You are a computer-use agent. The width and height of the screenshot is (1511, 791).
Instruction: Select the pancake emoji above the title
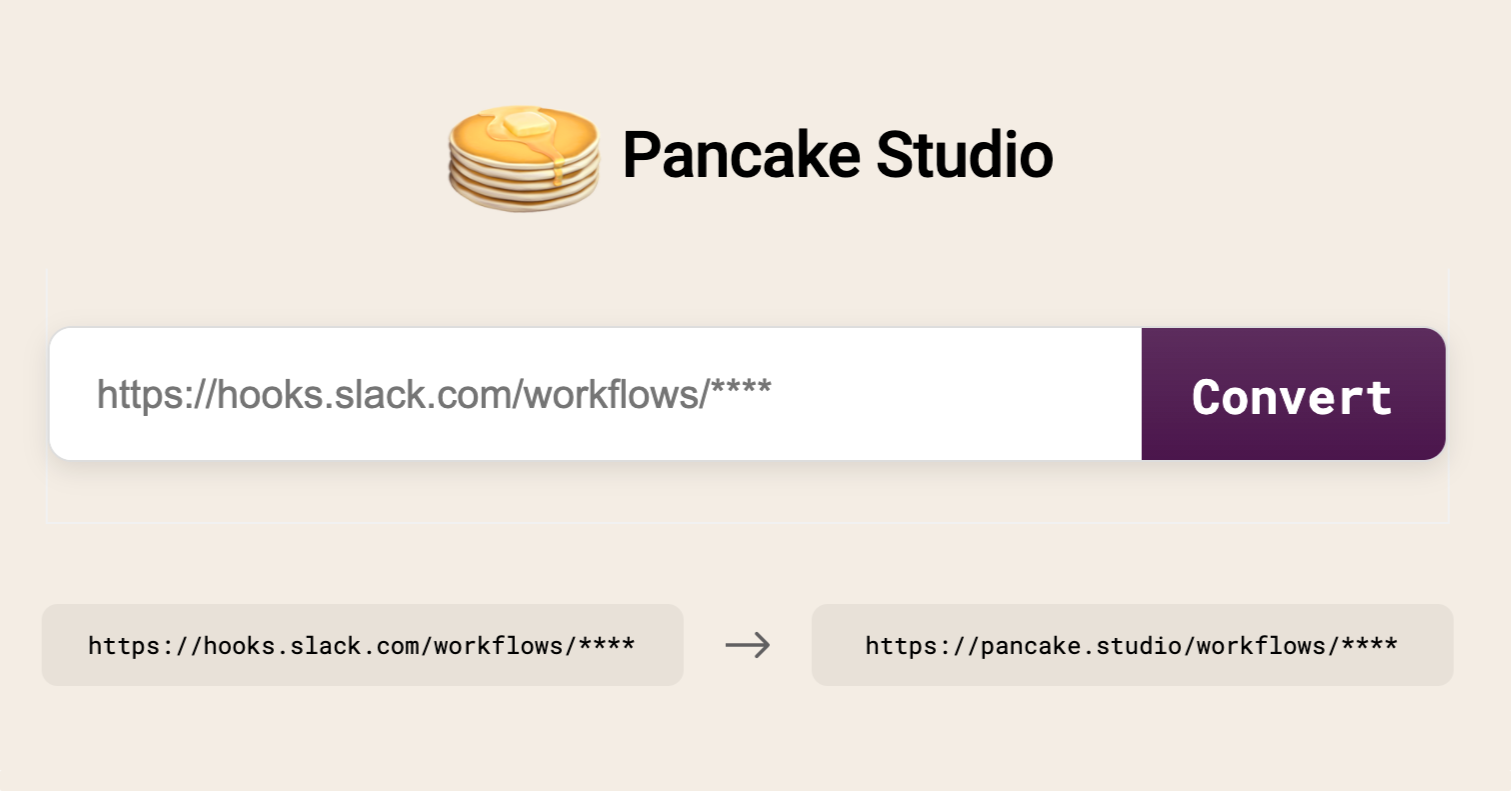[x=522, y=155]
